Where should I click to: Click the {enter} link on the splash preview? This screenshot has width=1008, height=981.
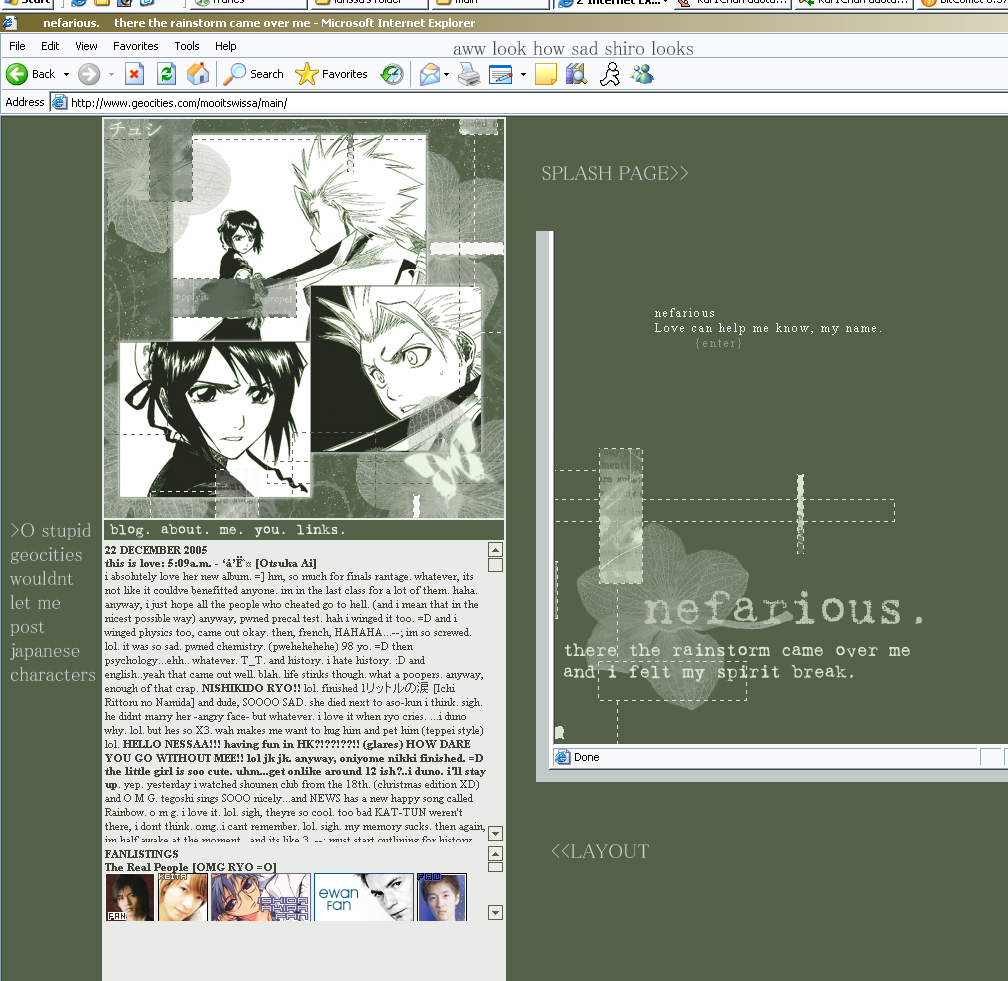coord(718,343)
